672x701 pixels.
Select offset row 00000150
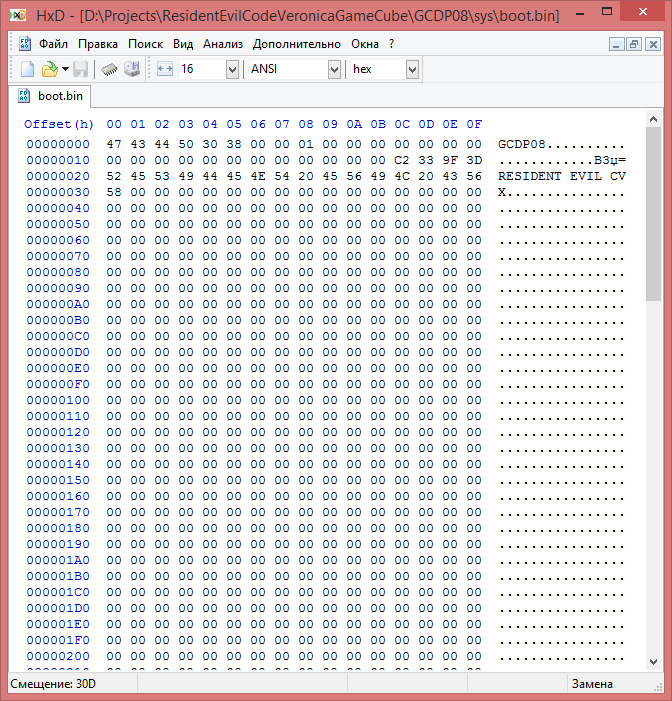(58, 480)
